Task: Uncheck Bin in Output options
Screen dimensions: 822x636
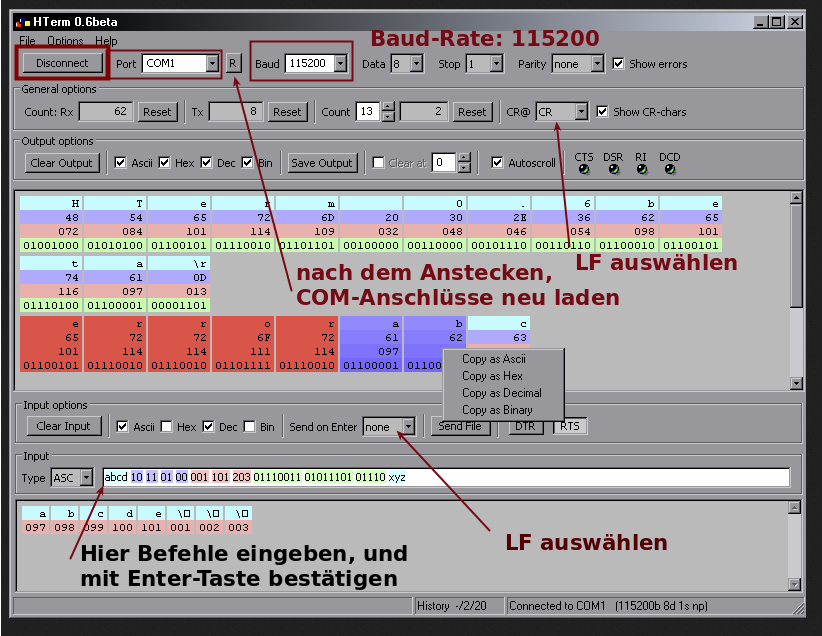Action: click(x=248, y=162)
